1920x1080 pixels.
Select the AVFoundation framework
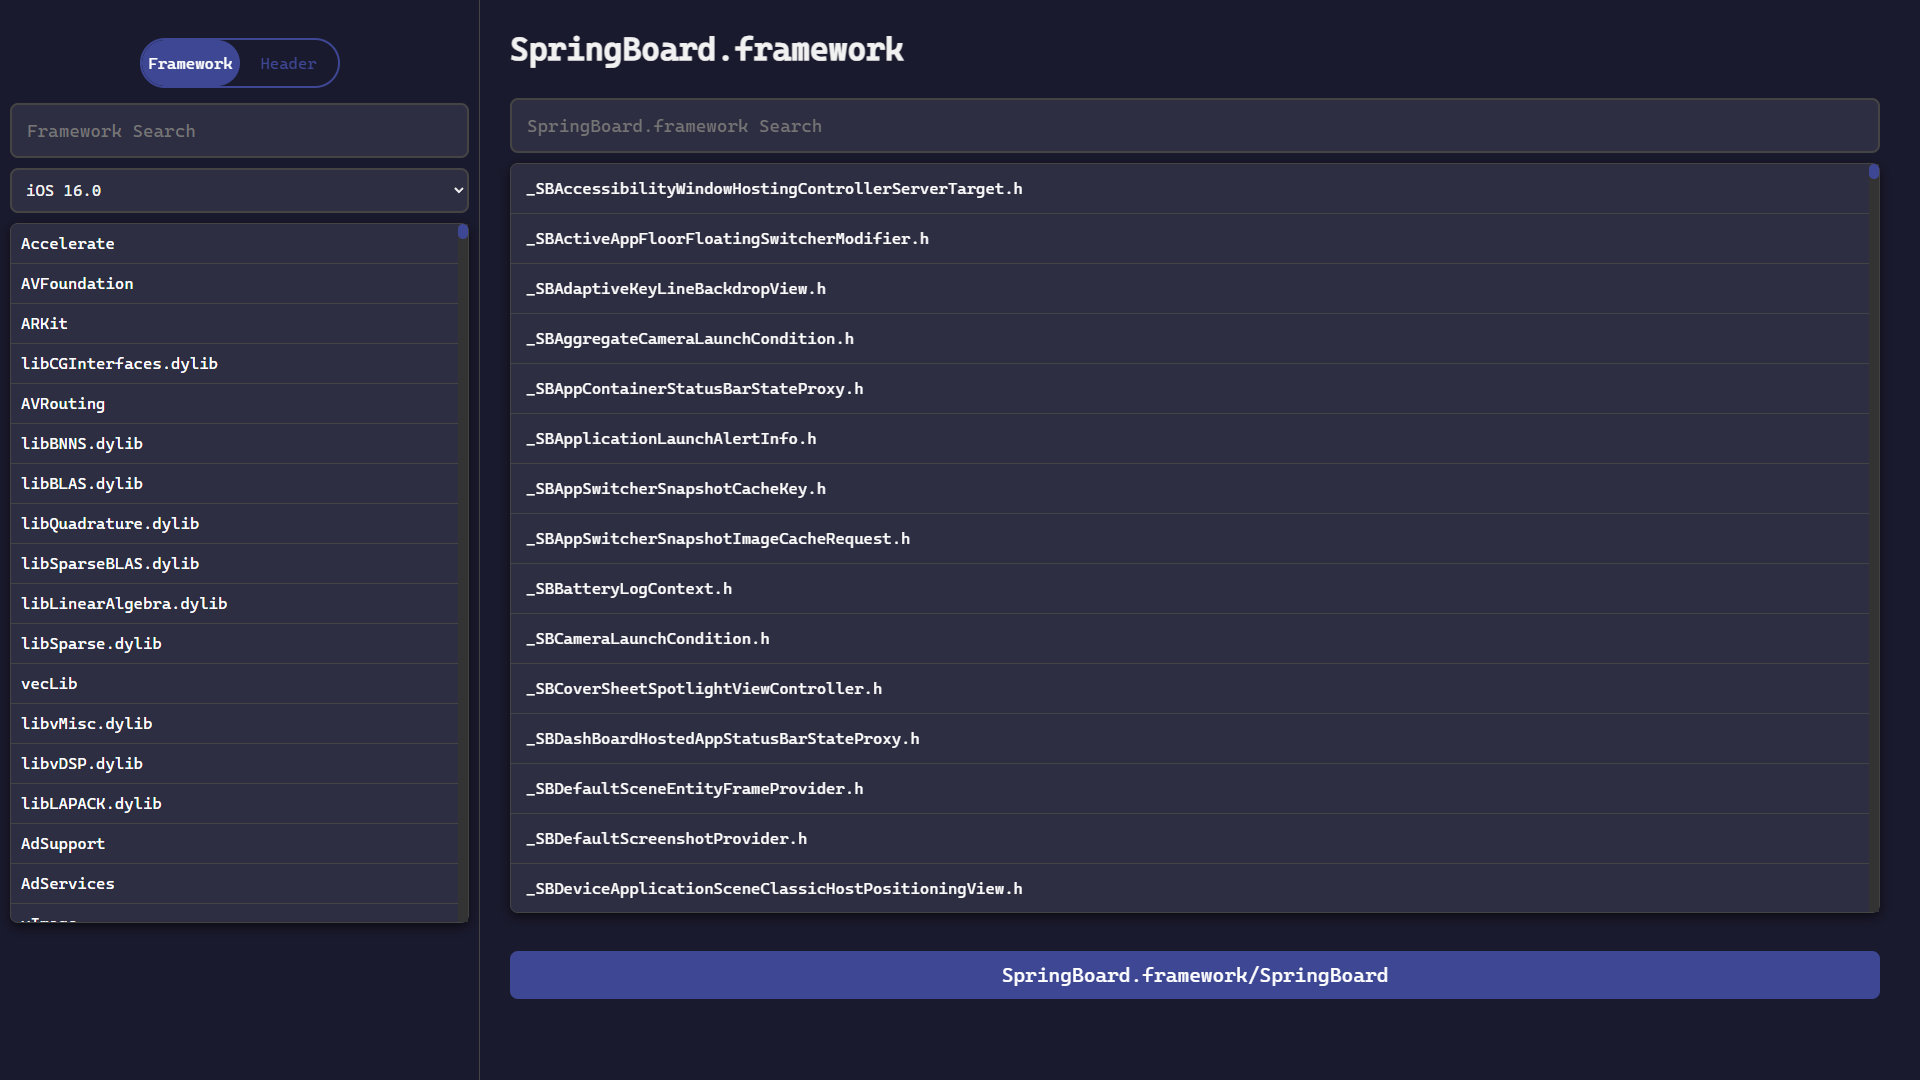point(234,284)
